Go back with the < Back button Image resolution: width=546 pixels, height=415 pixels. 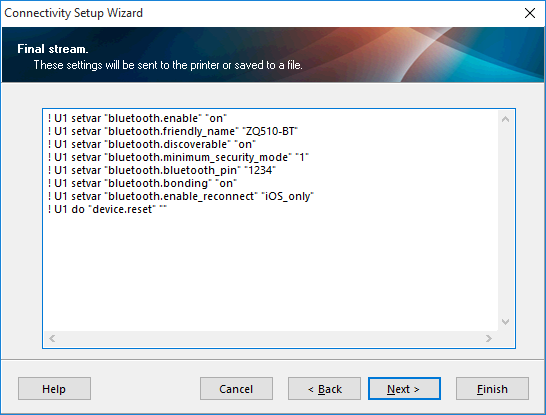(324, 389)
